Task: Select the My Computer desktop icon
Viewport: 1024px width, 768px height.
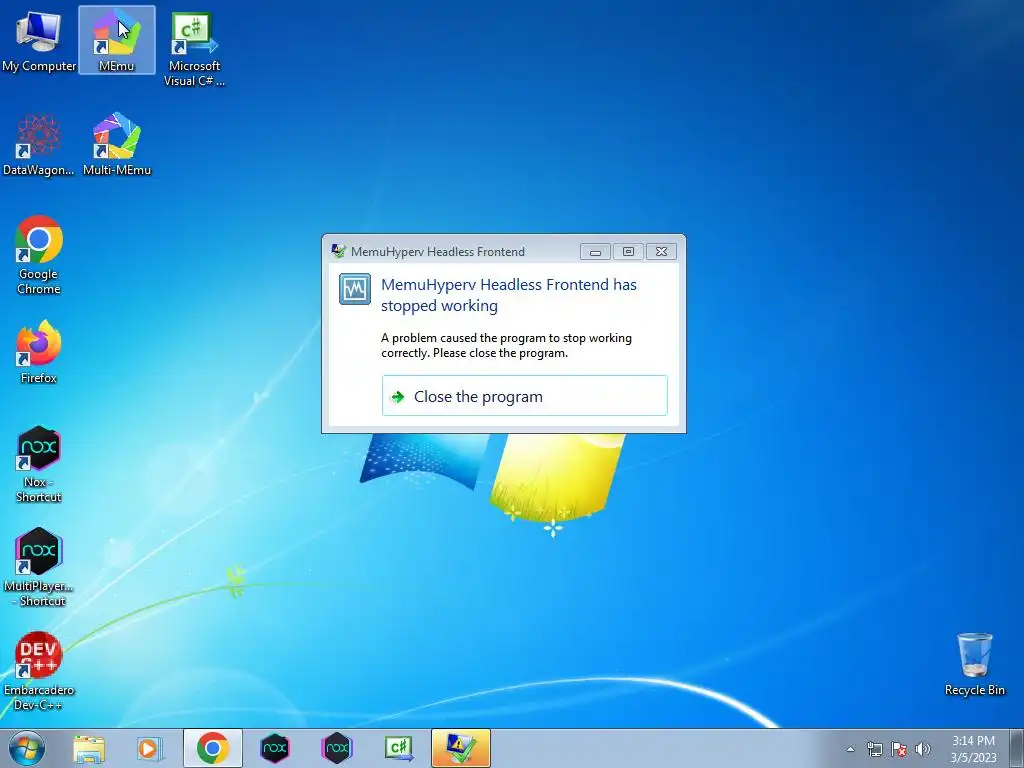Action: (x=39, y=40)
